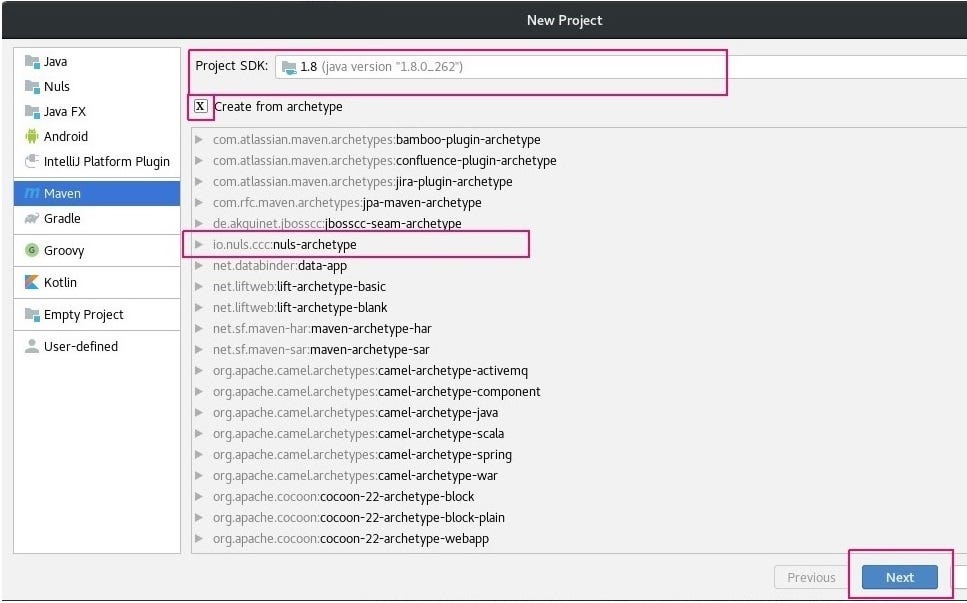Toggle the Create from archetype checkbox
Image resolution: width=967 pixels, height=603 pixels.
[200, 106]
